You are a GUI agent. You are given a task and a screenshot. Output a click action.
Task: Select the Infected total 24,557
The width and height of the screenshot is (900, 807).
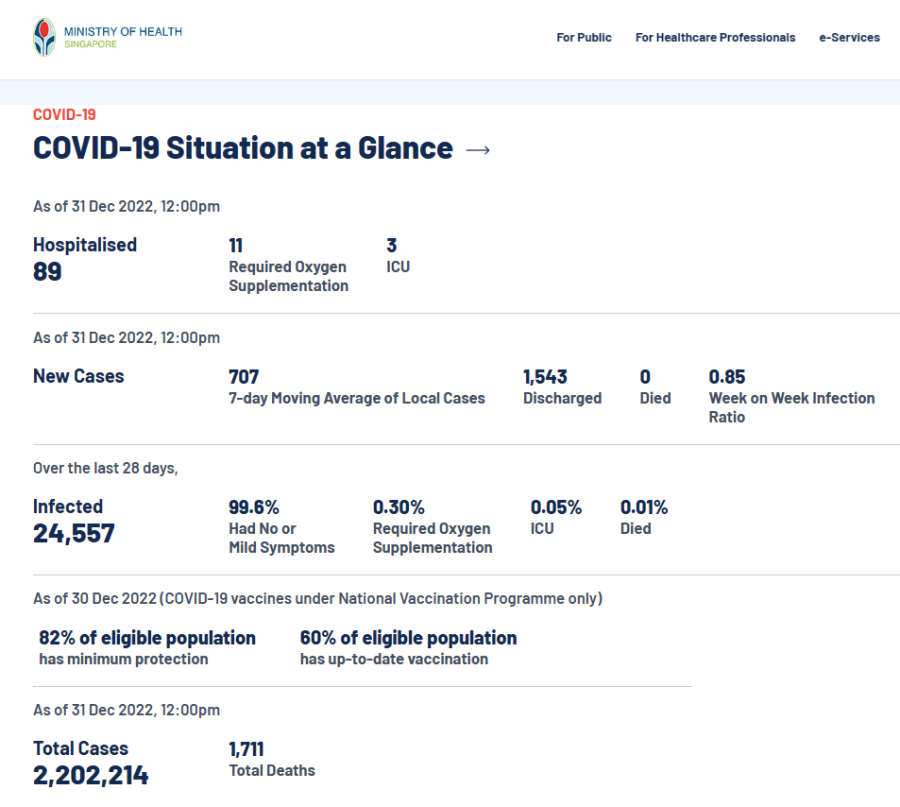tap(73, 534)
